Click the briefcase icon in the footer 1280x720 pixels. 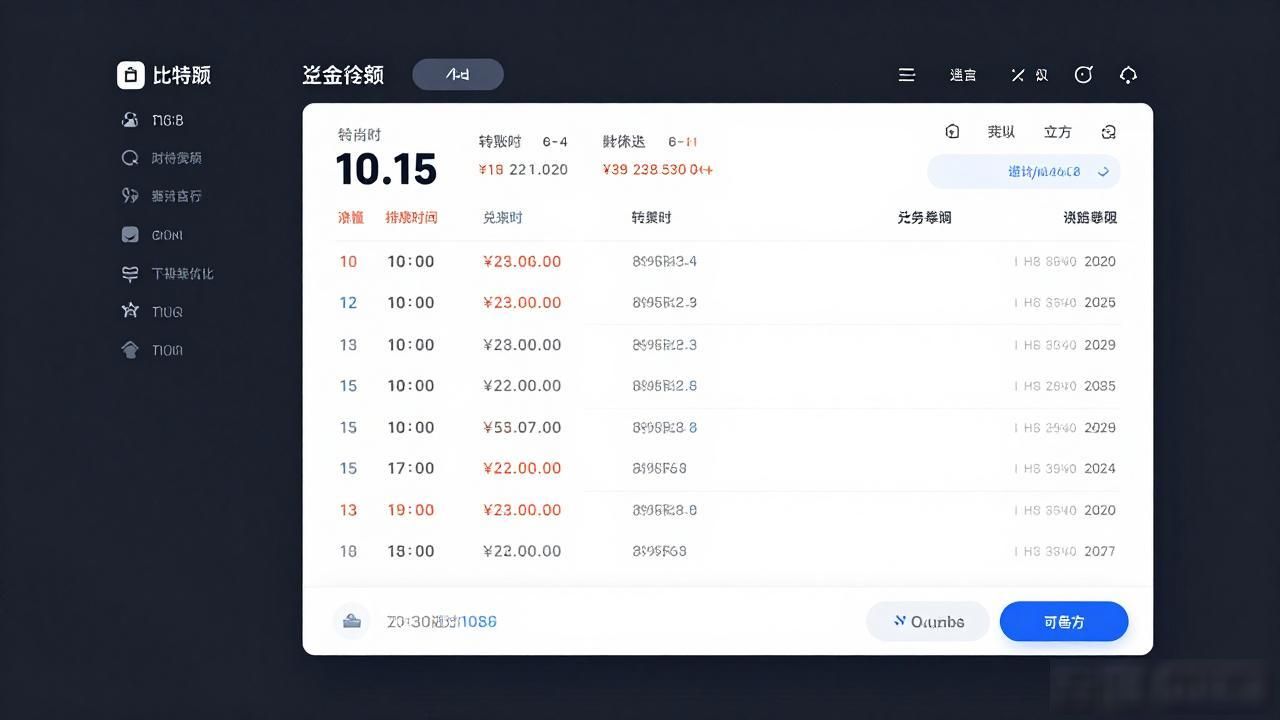click(x=352, y=621)
